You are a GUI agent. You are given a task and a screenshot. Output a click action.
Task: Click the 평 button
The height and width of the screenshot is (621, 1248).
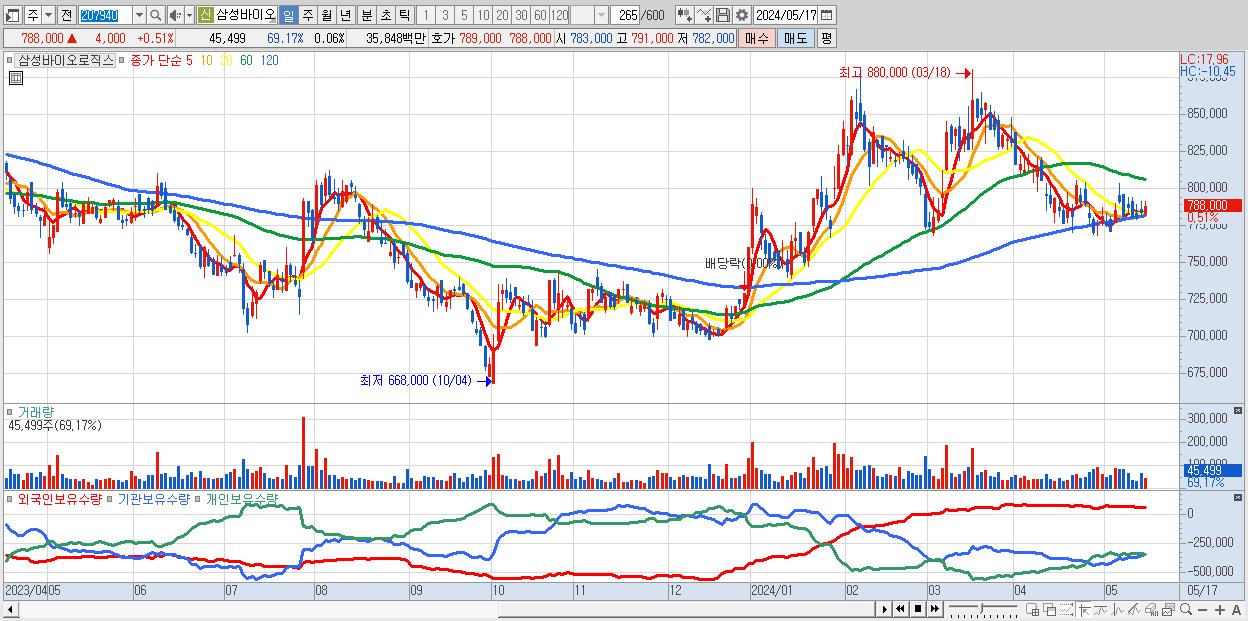[826, 38]
